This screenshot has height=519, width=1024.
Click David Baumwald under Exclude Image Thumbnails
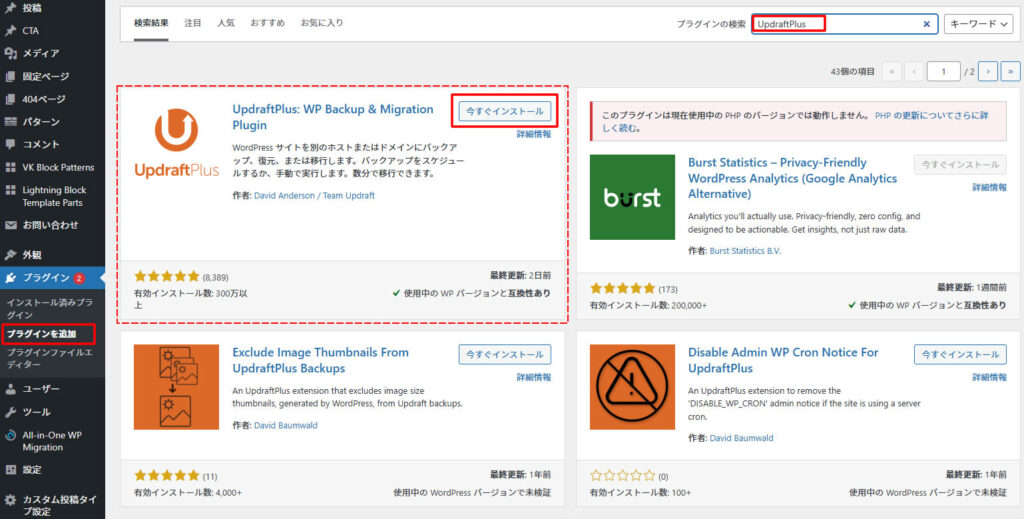[x=285, y=425]
